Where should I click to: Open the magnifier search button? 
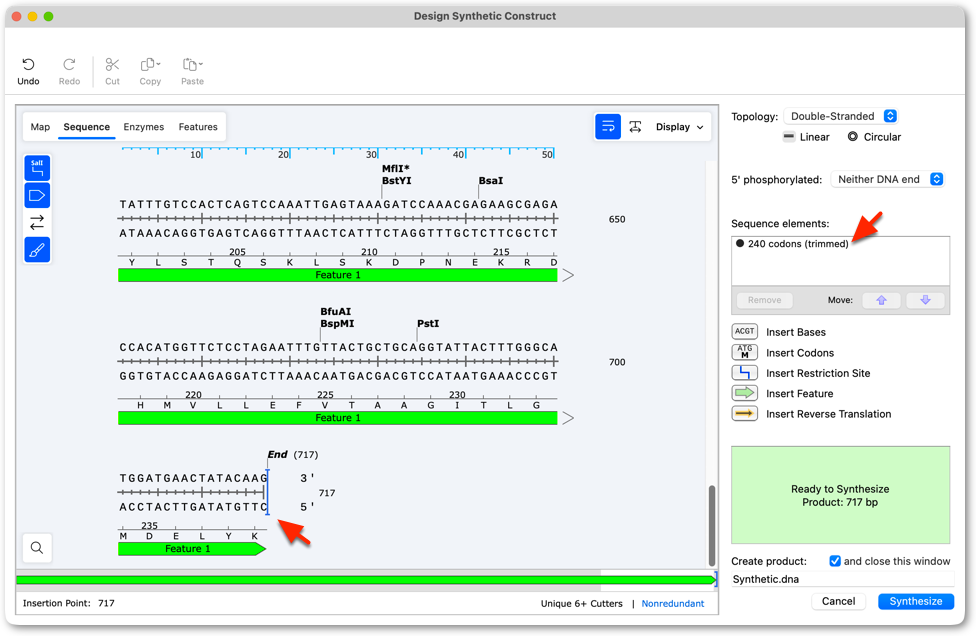(x=37, y=548)
